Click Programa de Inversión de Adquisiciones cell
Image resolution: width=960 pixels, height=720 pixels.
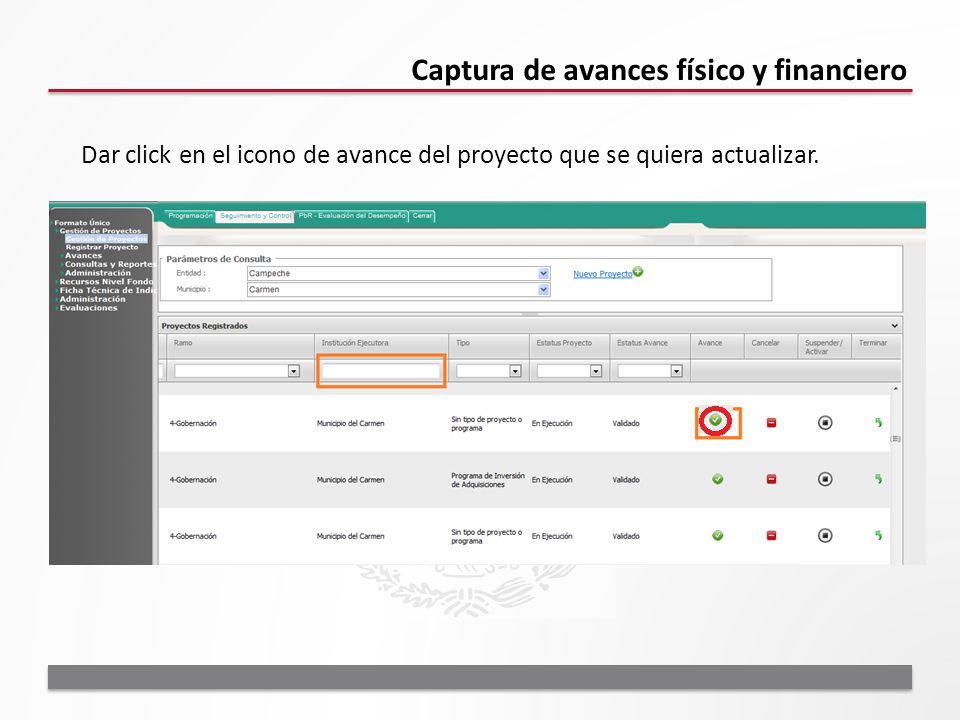click(487, 480)
